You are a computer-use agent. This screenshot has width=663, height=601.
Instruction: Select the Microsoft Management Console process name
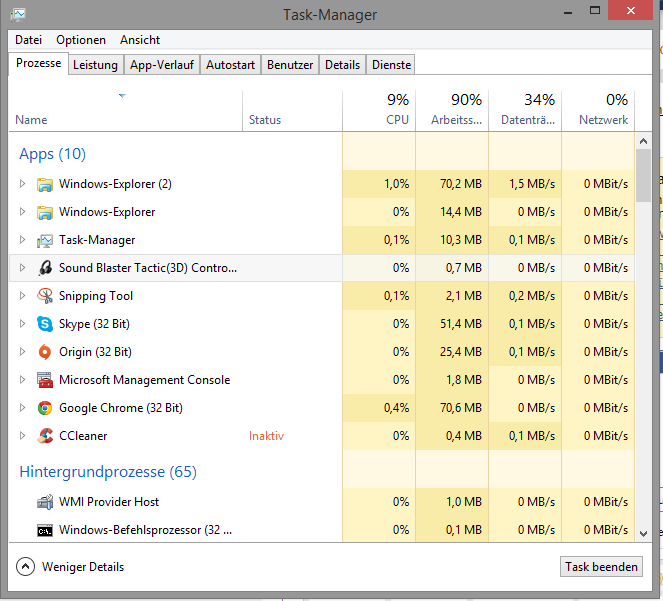coord(145,380)
